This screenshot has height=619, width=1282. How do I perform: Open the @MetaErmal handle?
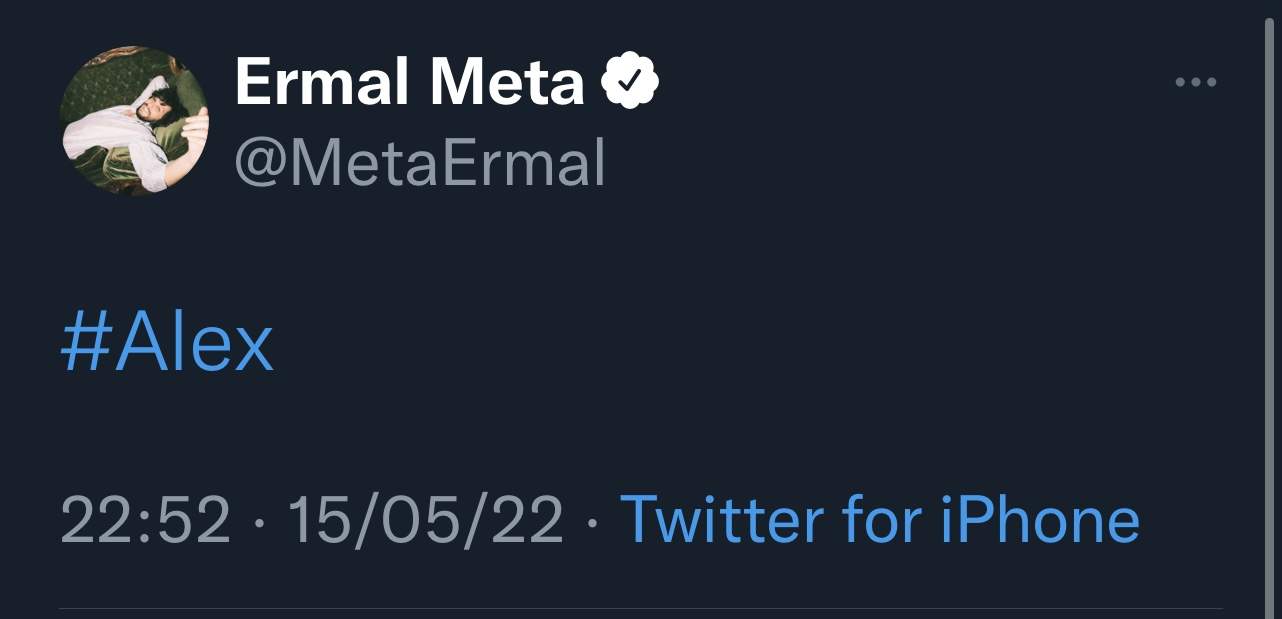pyautogui.click(x=420, y=163)
